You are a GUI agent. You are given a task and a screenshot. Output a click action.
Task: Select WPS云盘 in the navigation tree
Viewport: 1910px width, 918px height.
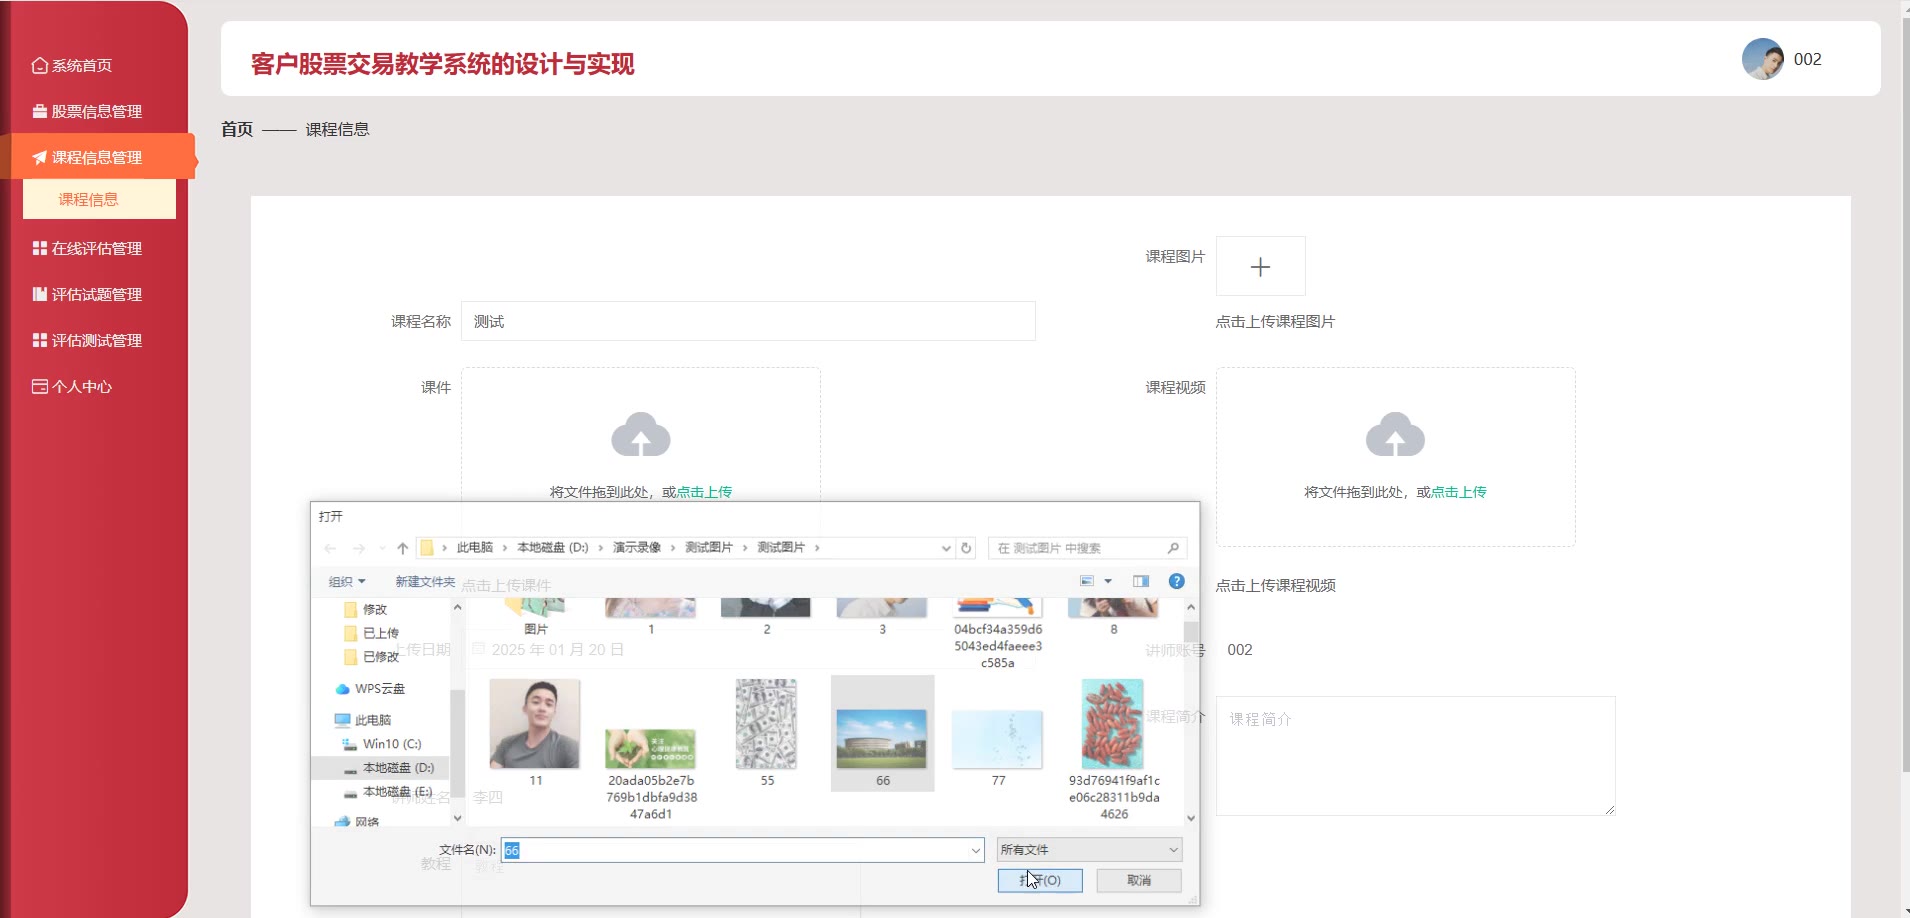[370, 689]
